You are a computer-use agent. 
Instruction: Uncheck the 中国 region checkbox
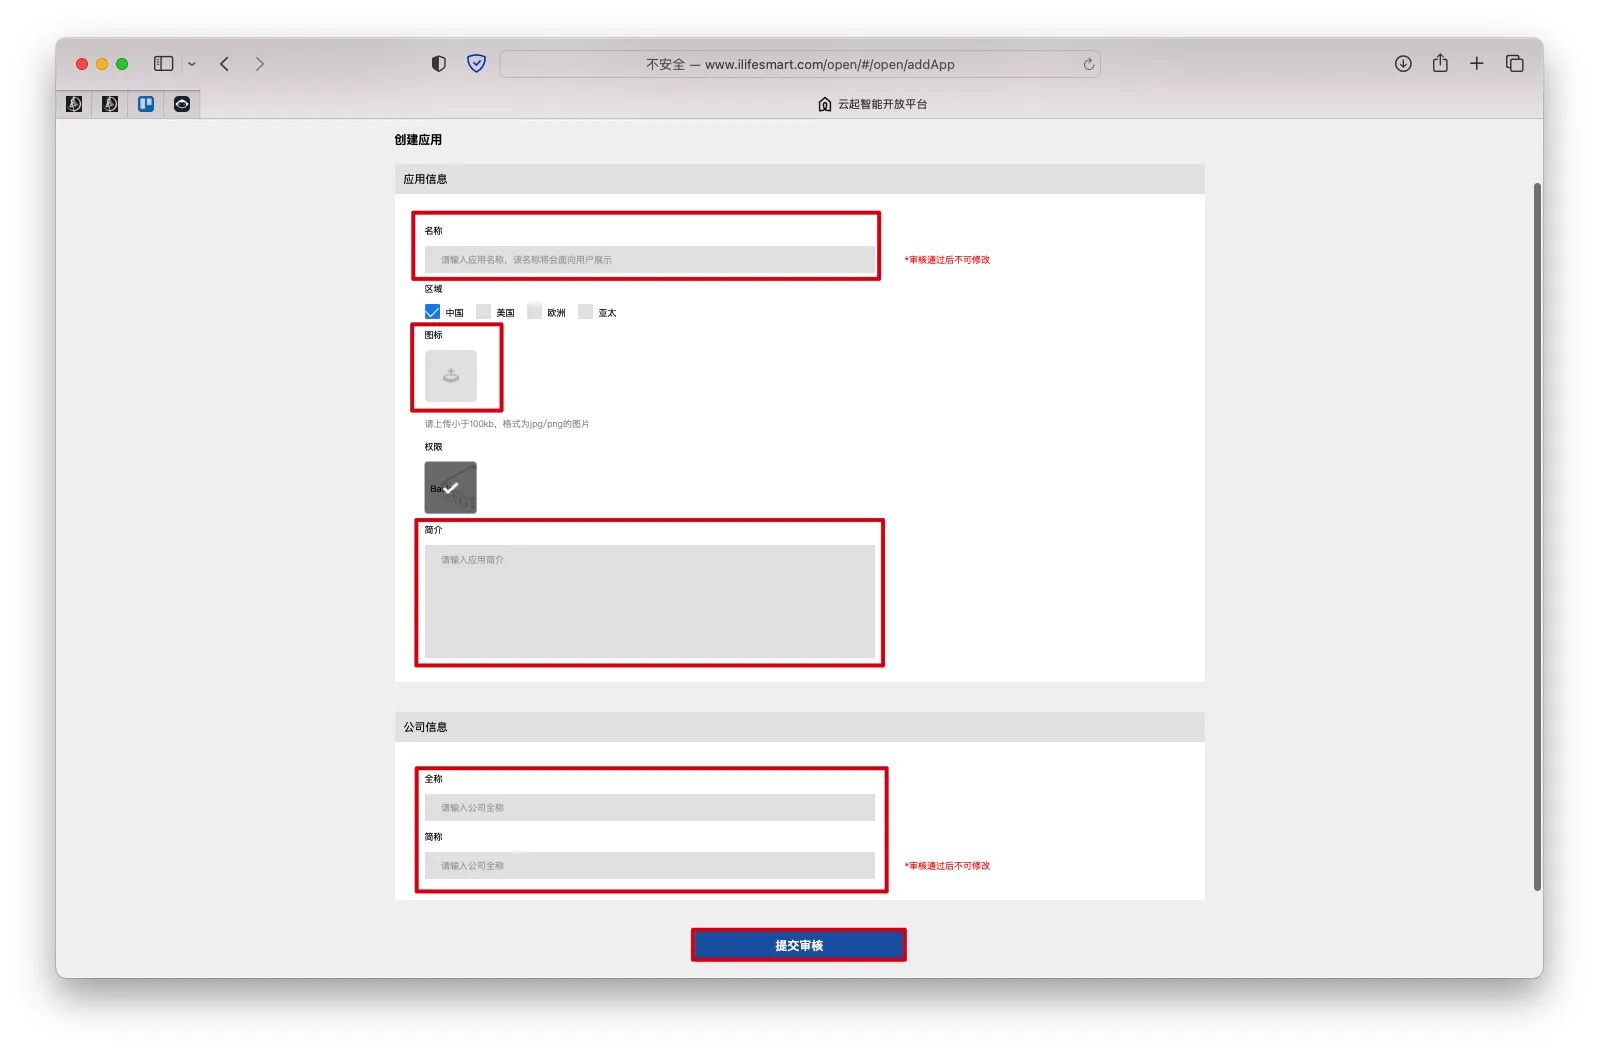[x=432, y=312]
